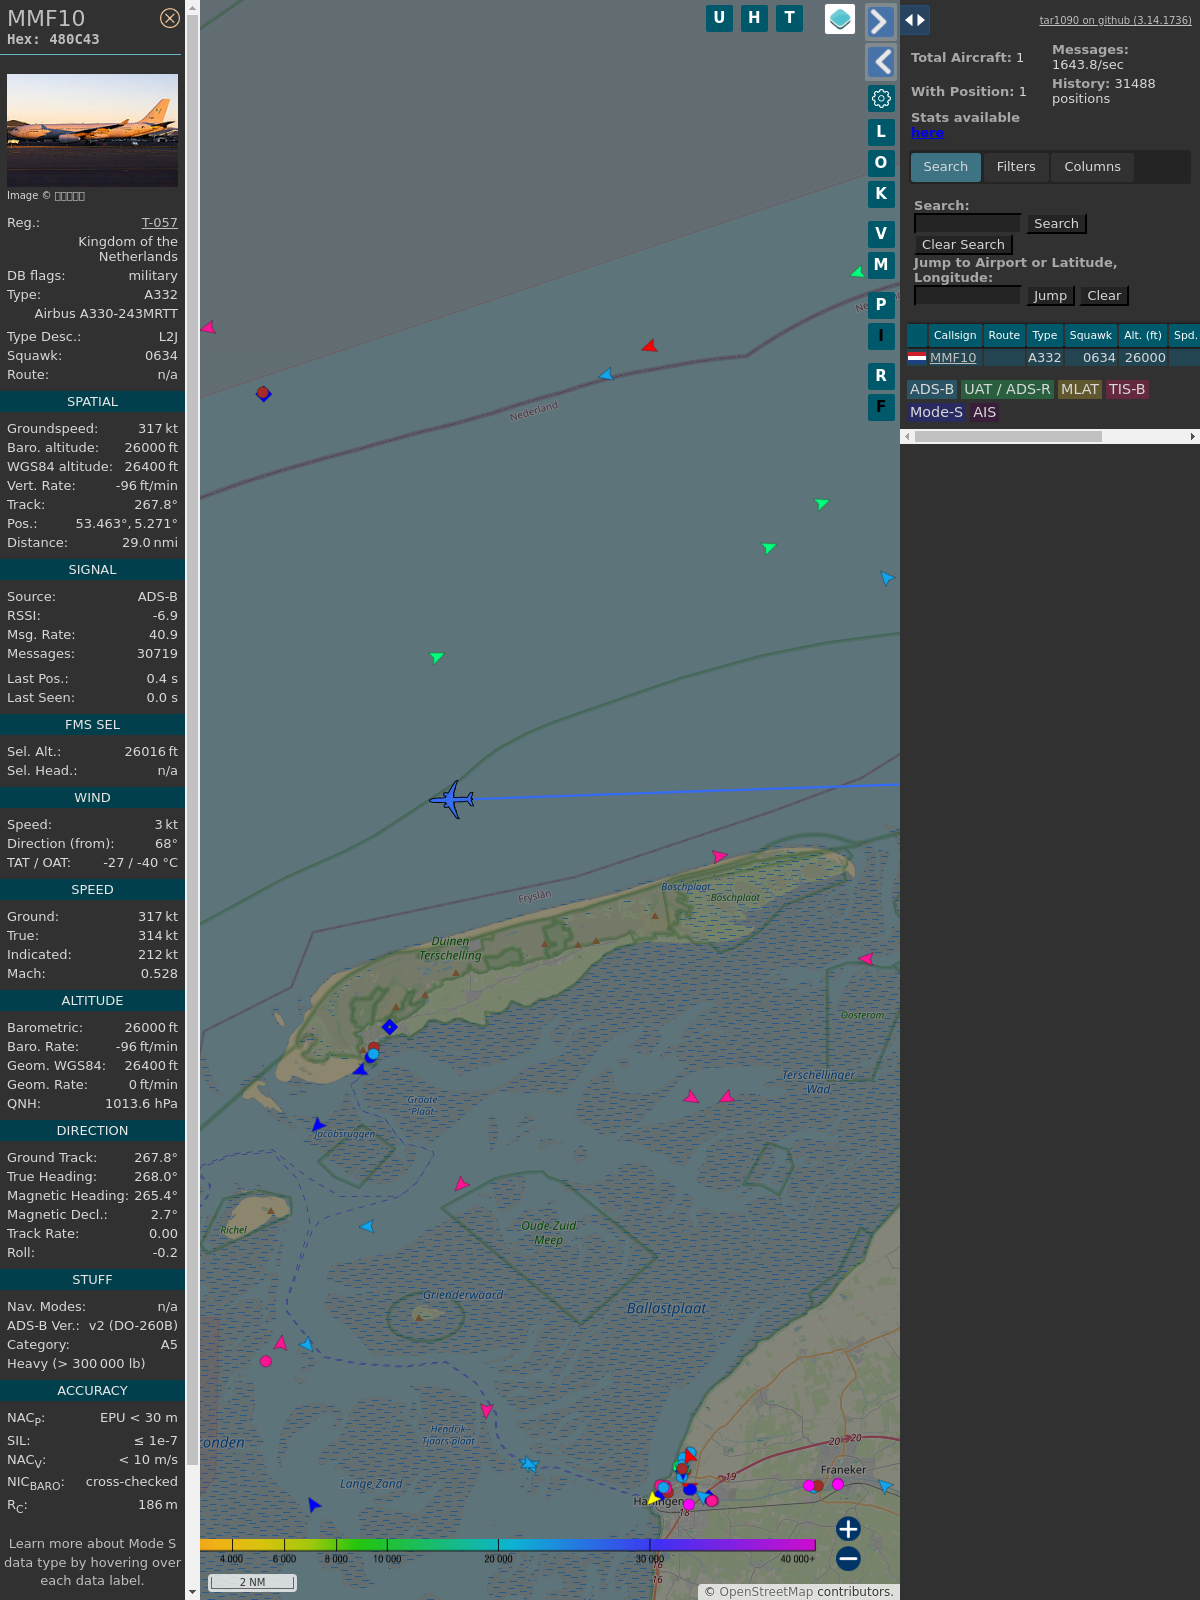Toggle the V map button
The width and height of the screenshot is (1200, 1600).
[x=881, y=234]
